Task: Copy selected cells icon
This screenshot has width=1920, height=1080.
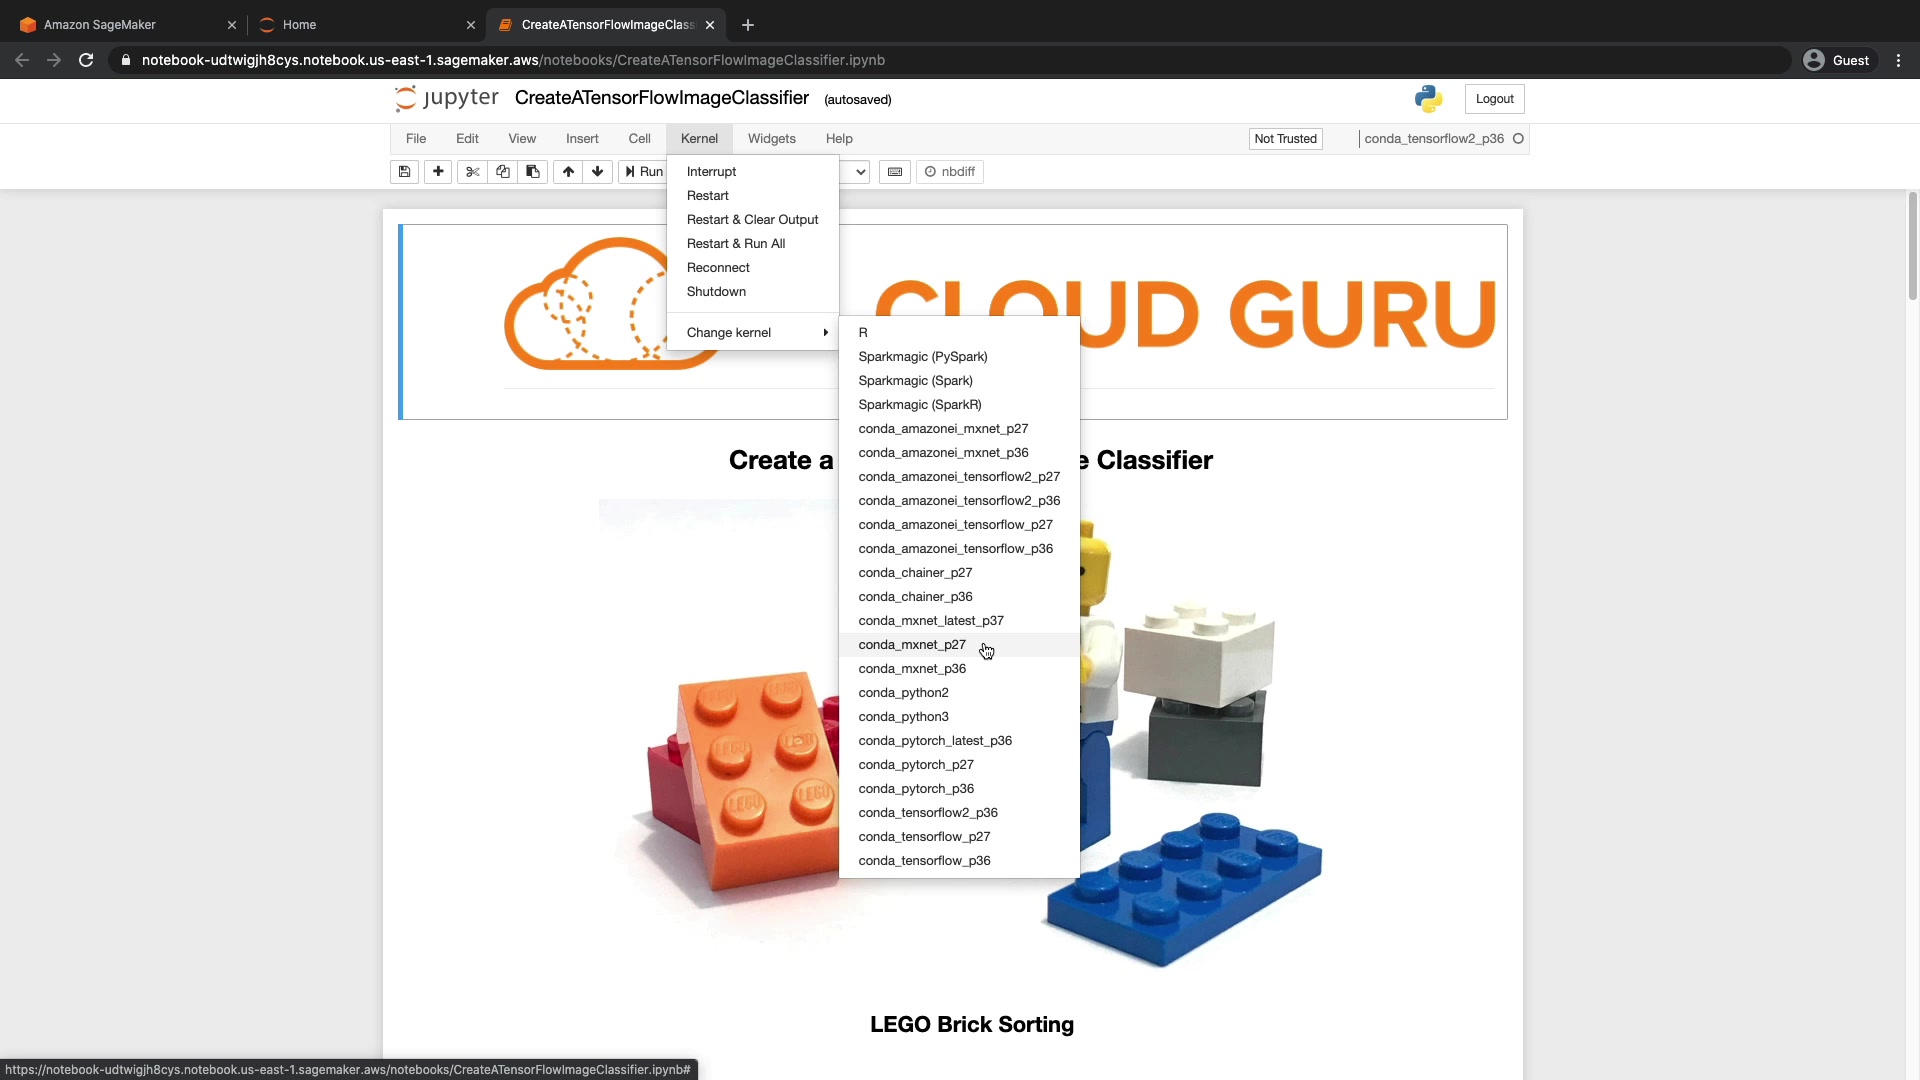Action: pos(503,172)
